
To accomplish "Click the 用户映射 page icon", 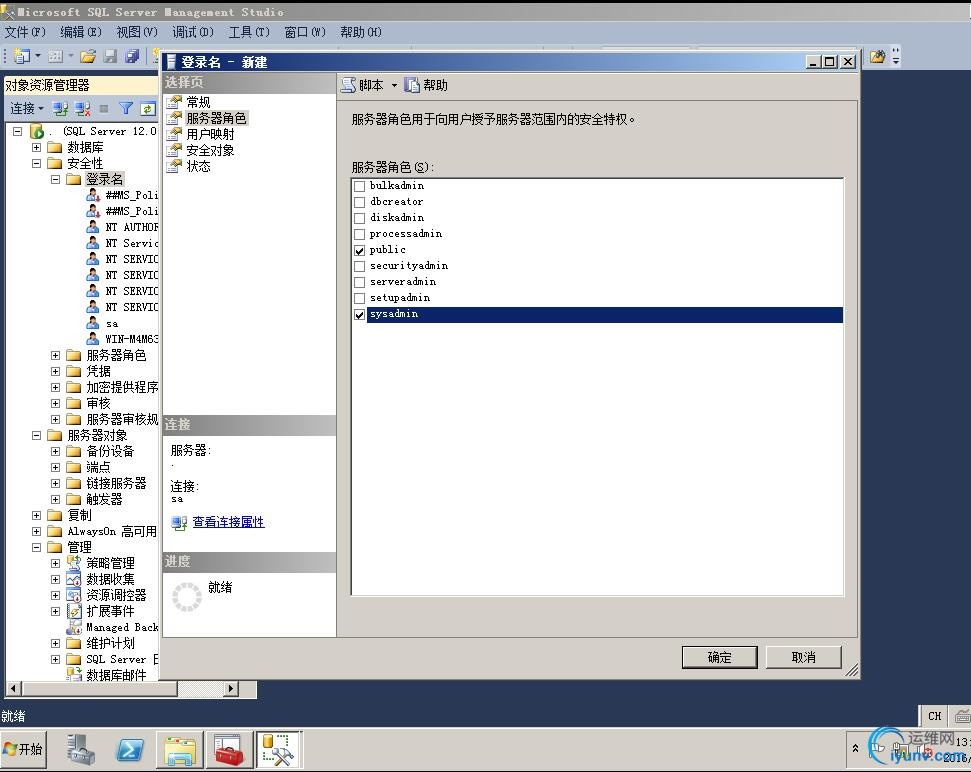I will (174, 134).
